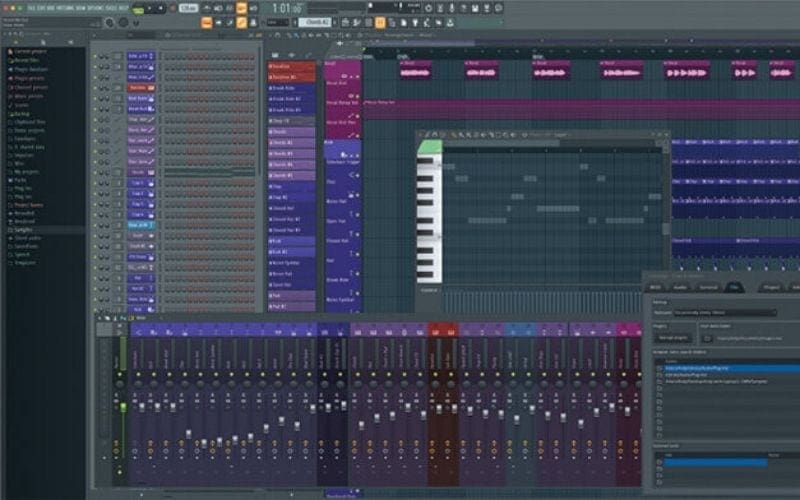Open the FILE menu
800x500 pixels.
click(x=32, y=8)
